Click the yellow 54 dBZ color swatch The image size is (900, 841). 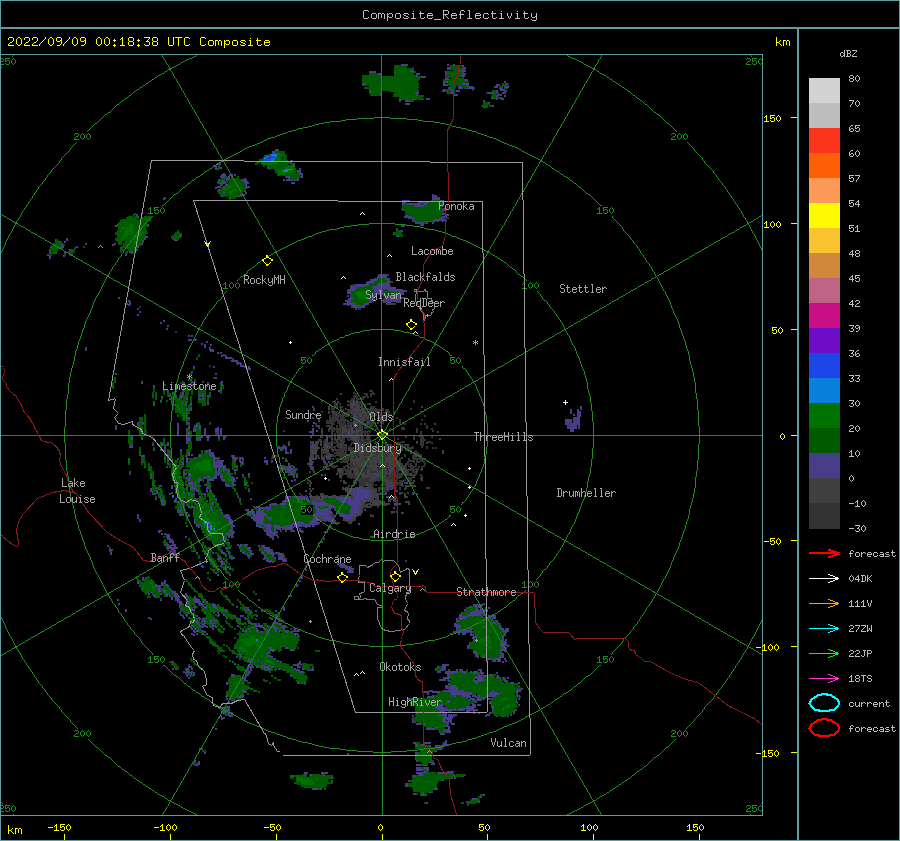824,215
